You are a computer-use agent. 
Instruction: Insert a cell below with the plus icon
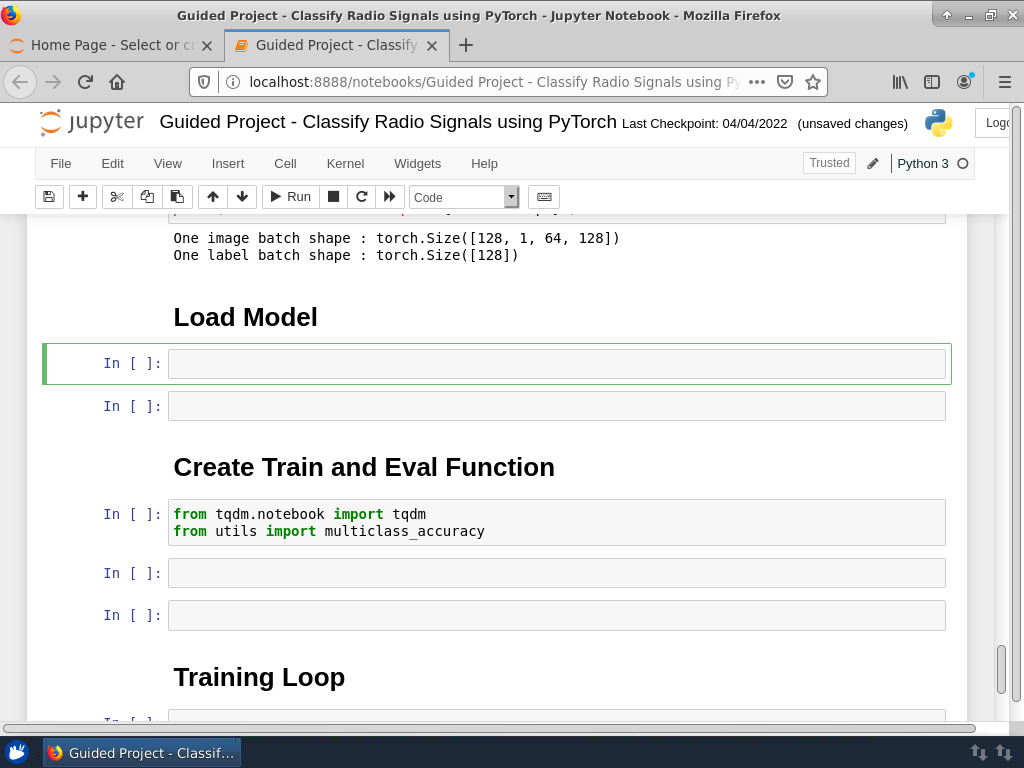point(83,197)
